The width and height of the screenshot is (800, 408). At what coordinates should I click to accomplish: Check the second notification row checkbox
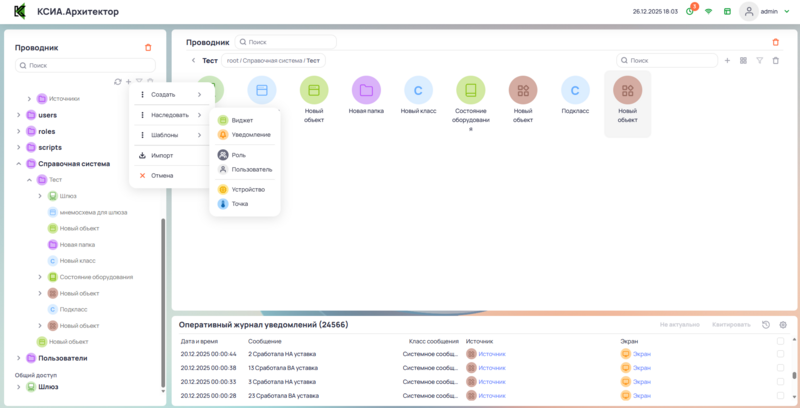point(780,367)
